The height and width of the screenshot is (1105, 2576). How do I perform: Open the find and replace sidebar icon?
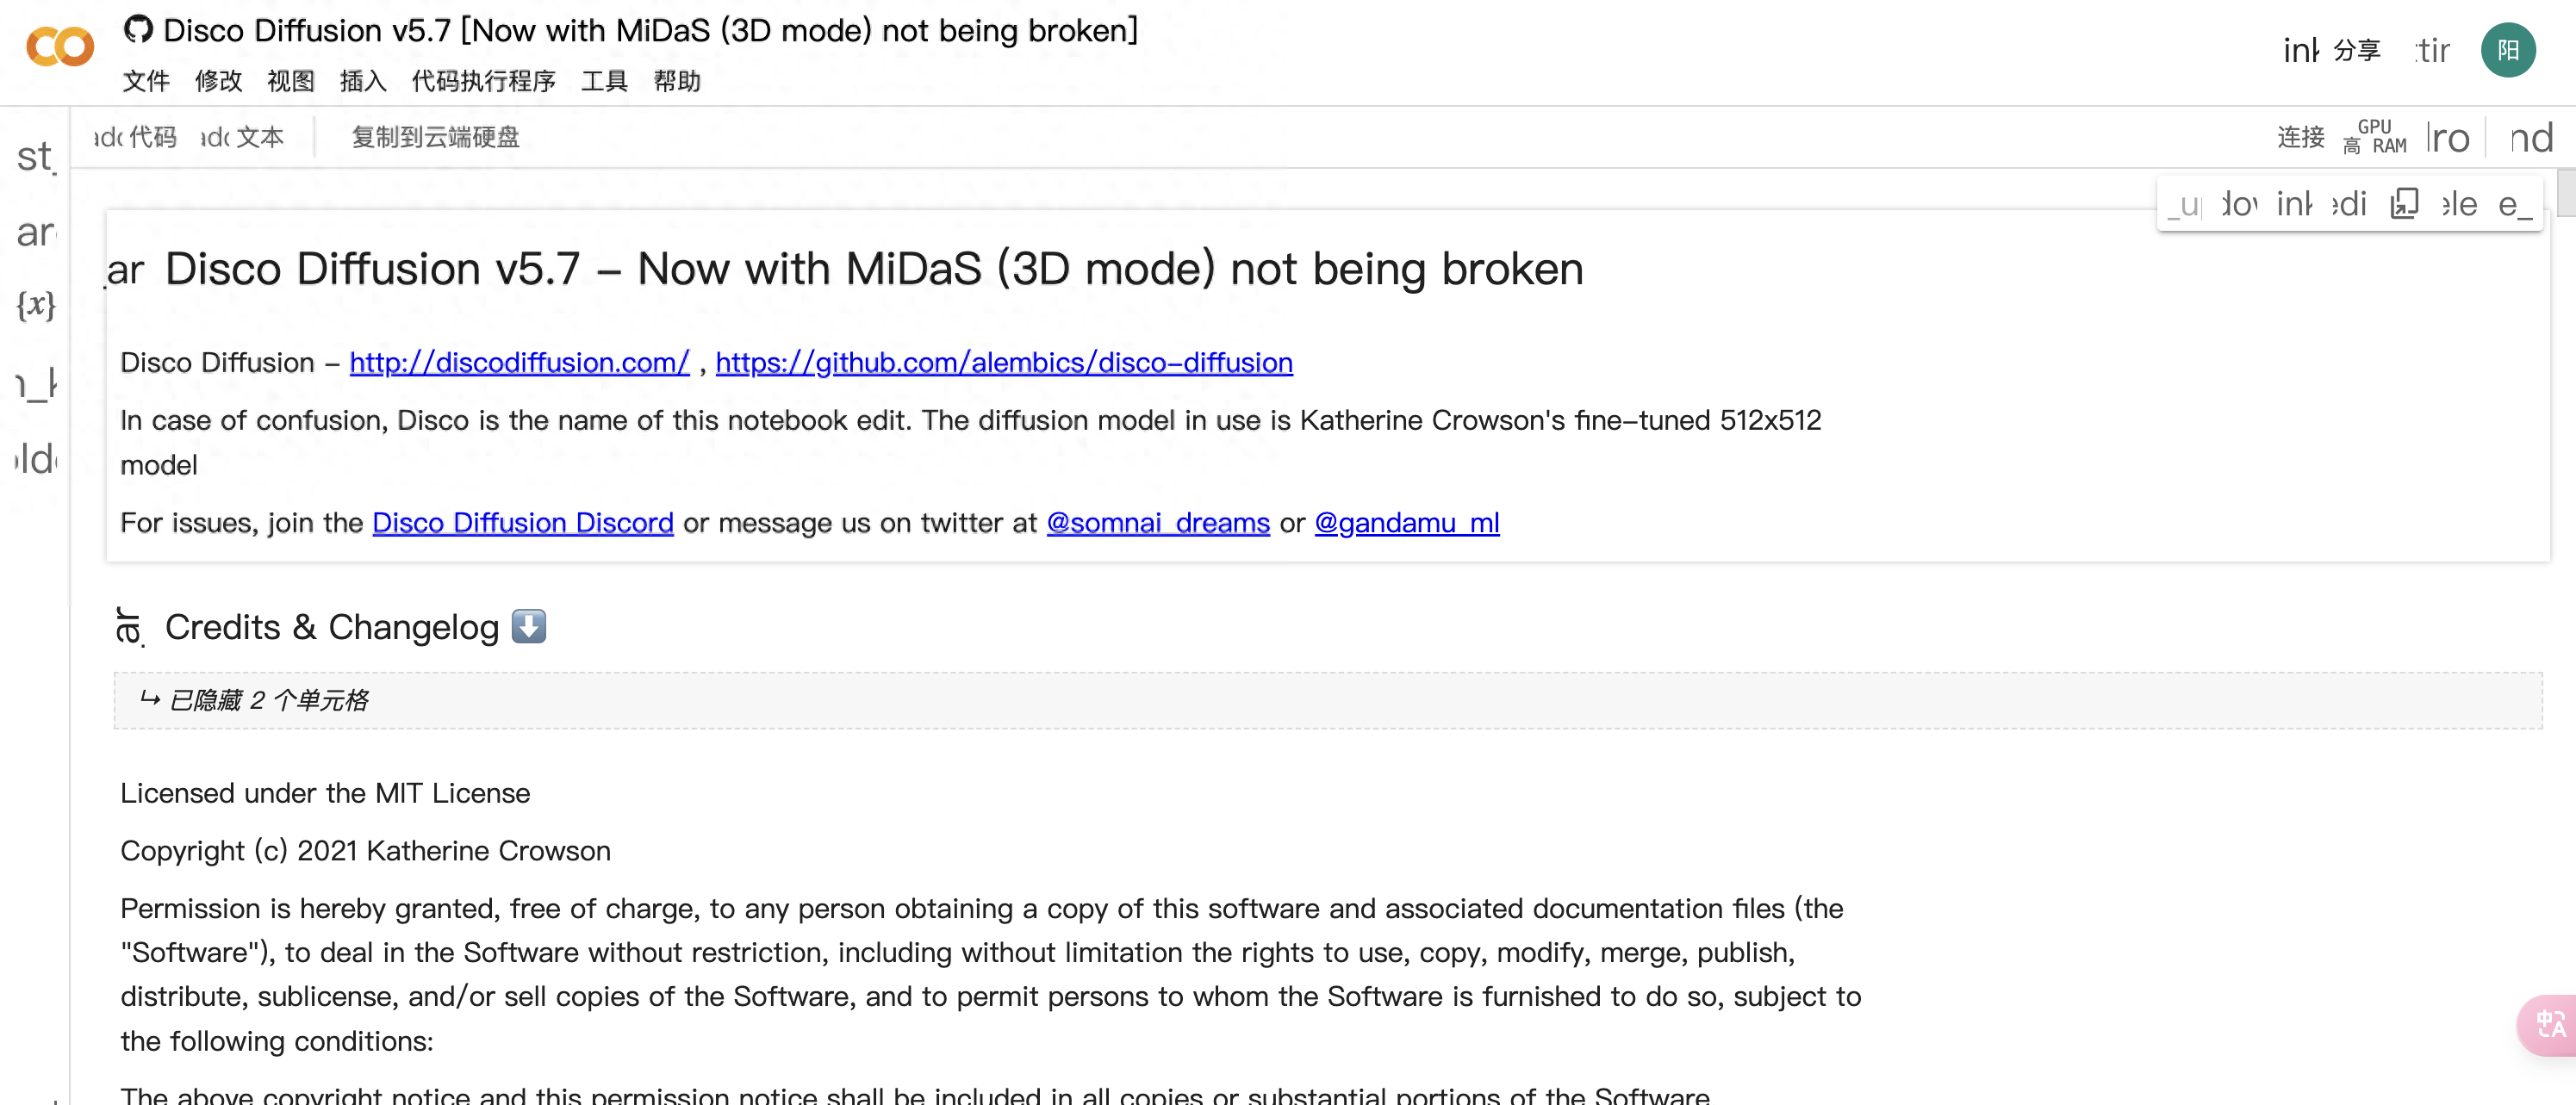tap(35, 231)
